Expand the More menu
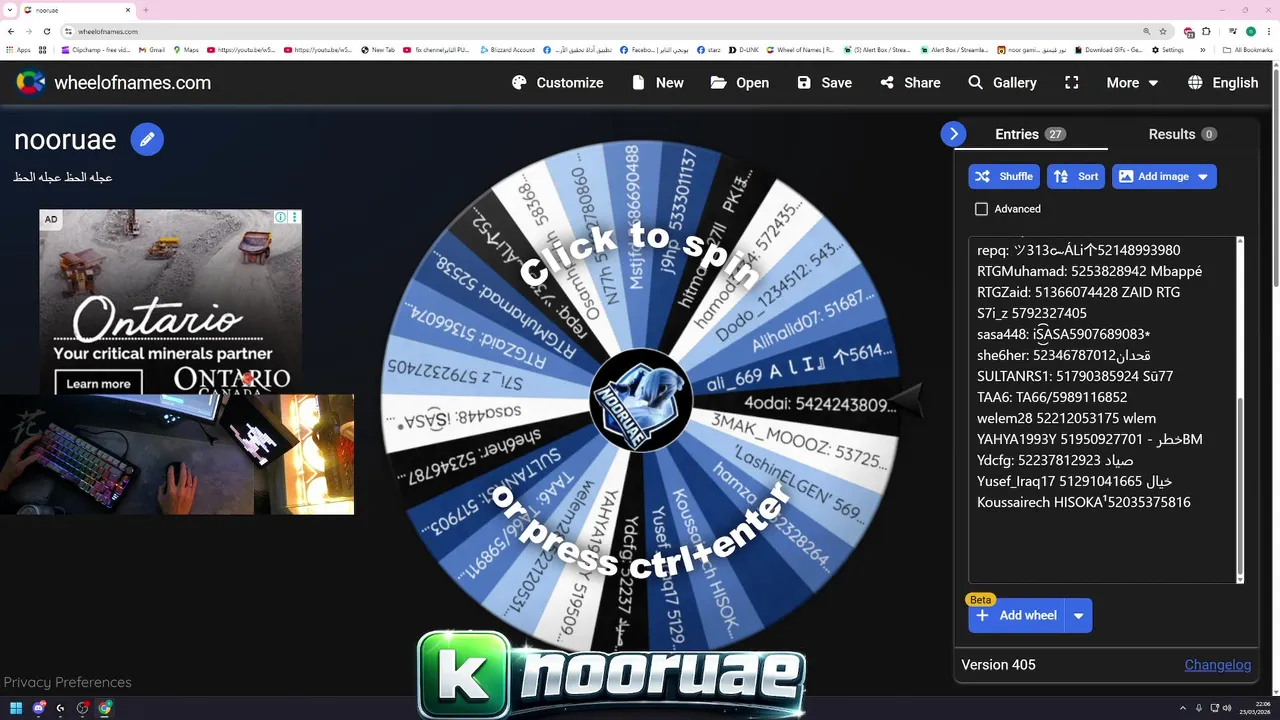Screen dimensions: 1280x720 pos(1132,83)
